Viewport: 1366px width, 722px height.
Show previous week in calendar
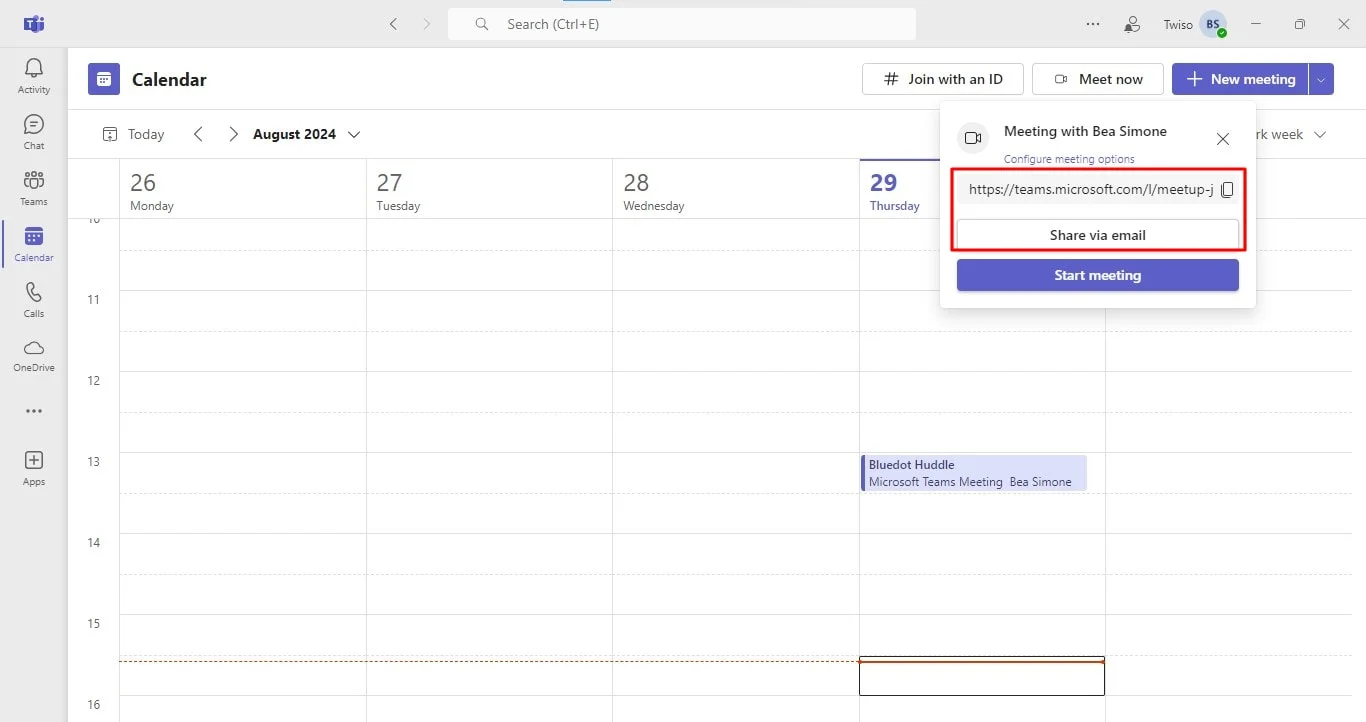(x=198, y=134)
